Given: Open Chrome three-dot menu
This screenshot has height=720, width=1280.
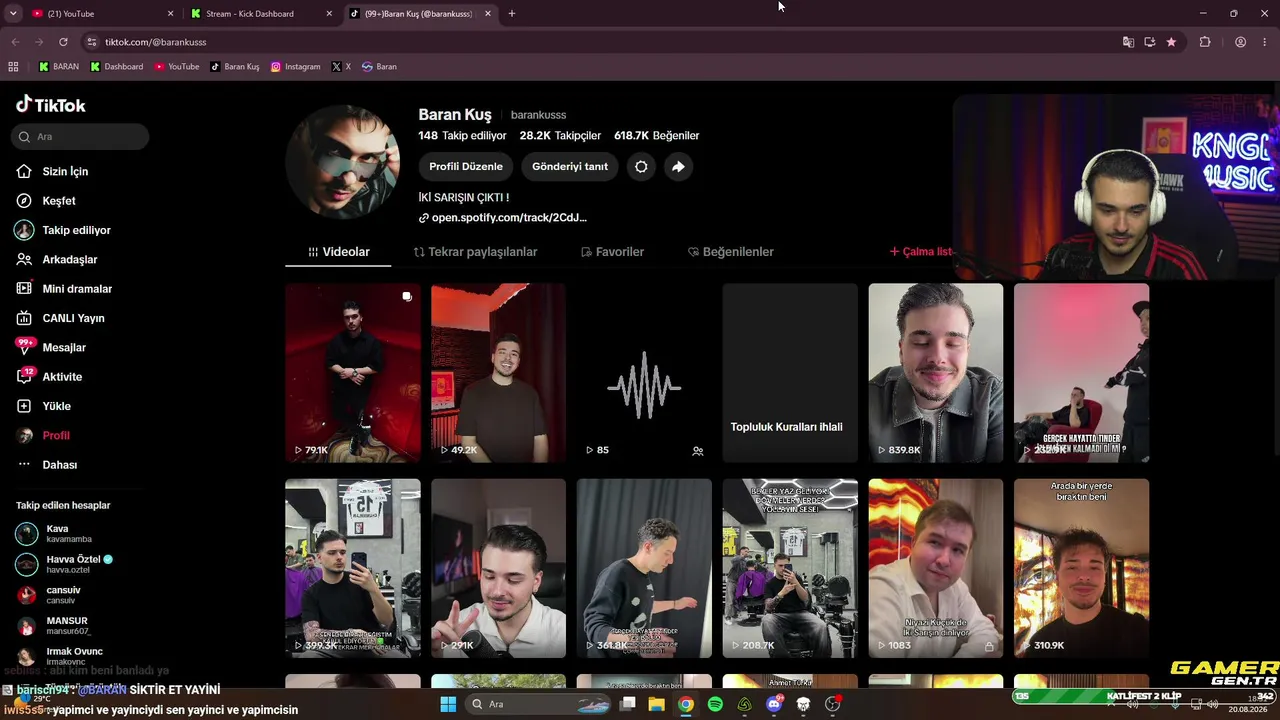Looking at the screenshot, I should 1264,42.
